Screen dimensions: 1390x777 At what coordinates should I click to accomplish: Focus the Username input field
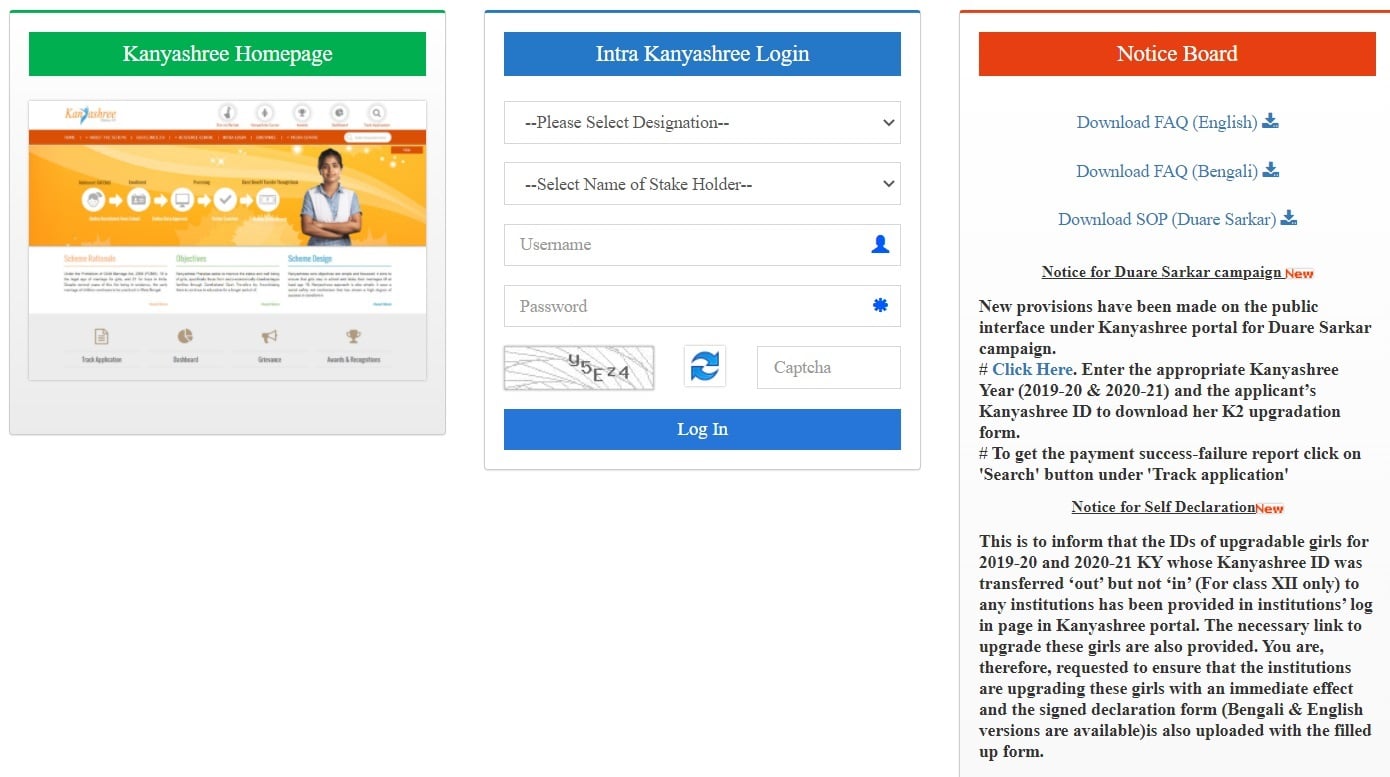(x=702, y=245)
